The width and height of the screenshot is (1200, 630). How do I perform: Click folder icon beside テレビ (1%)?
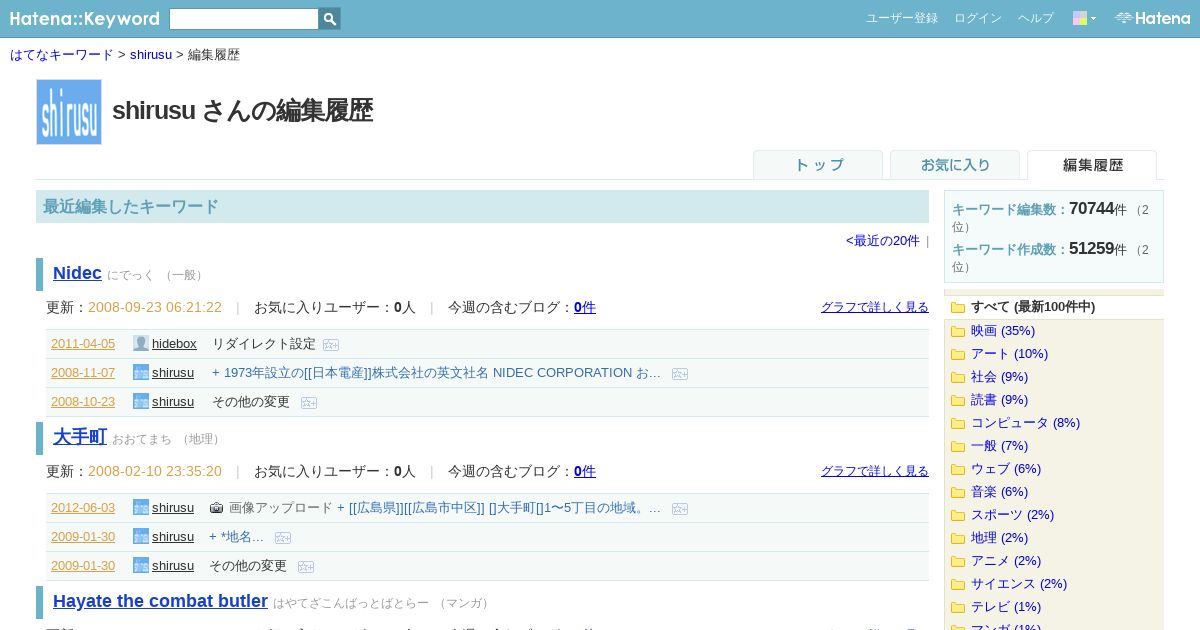pyautogui.click(x=958, y=607)
